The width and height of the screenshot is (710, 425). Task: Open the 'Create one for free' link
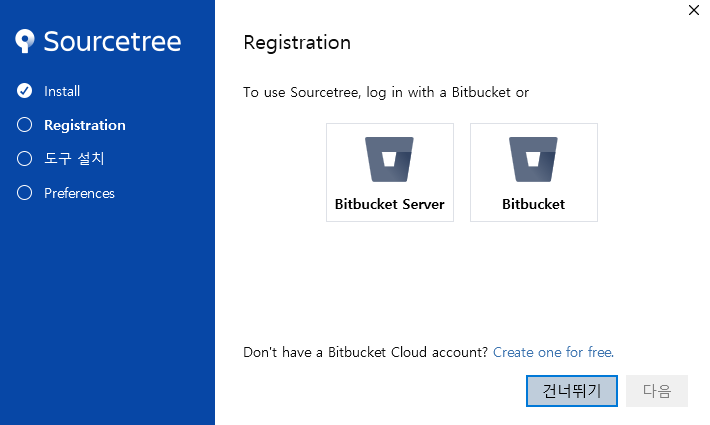[x=553, y=352]
